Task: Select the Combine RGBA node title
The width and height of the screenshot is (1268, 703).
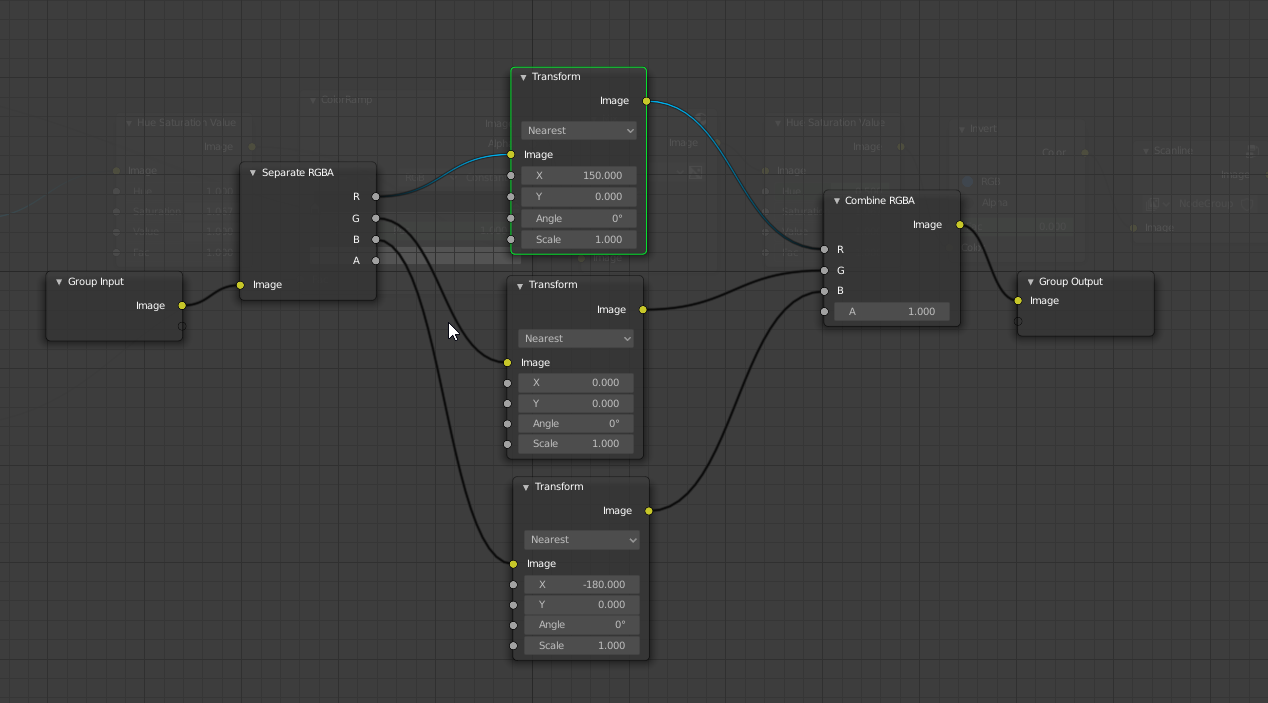Action: point(879,201)
